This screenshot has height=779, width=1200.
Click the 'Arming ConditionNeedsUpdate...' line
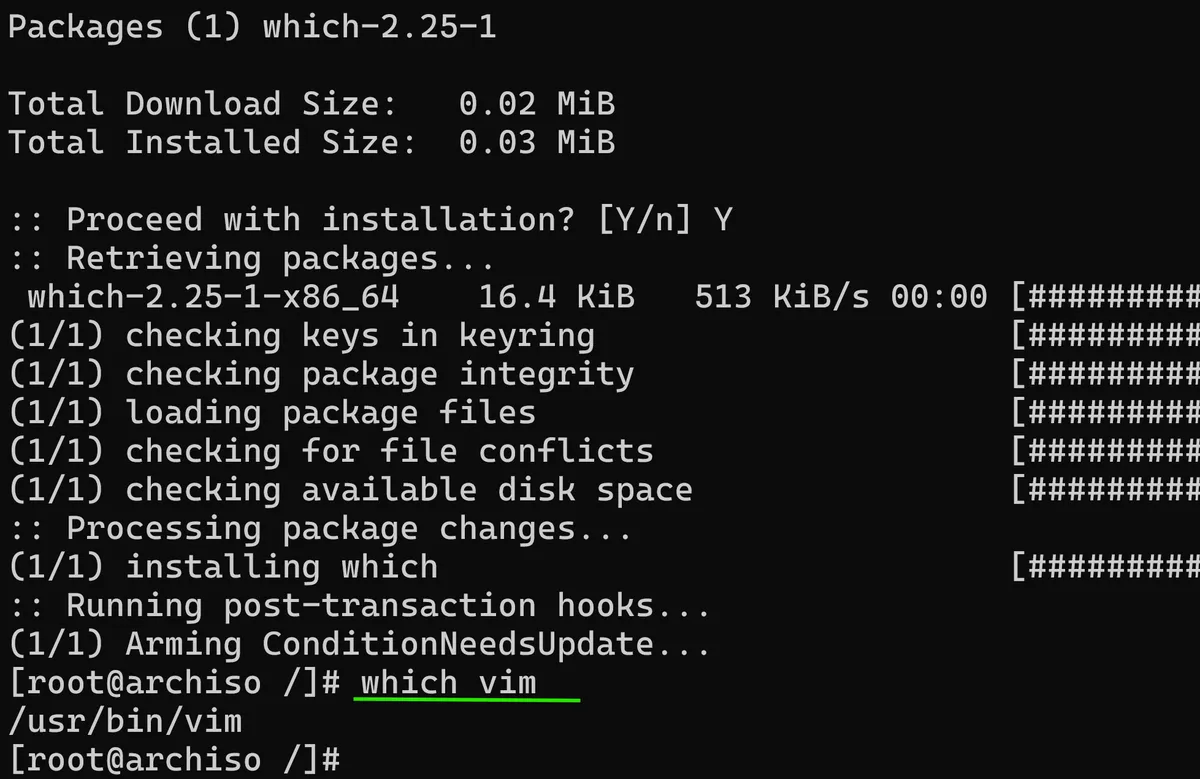pyautogui.click(x=360, y=644)
